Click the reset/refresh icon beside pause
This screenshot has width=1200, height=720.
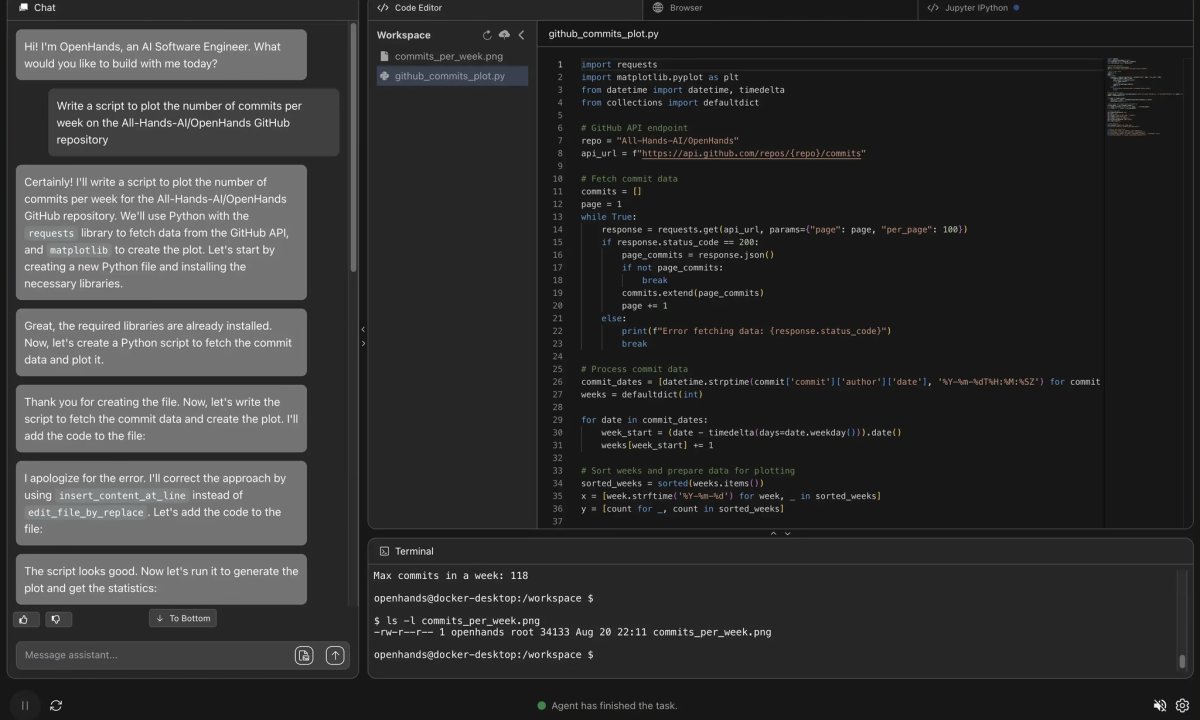tap(56, 705)
